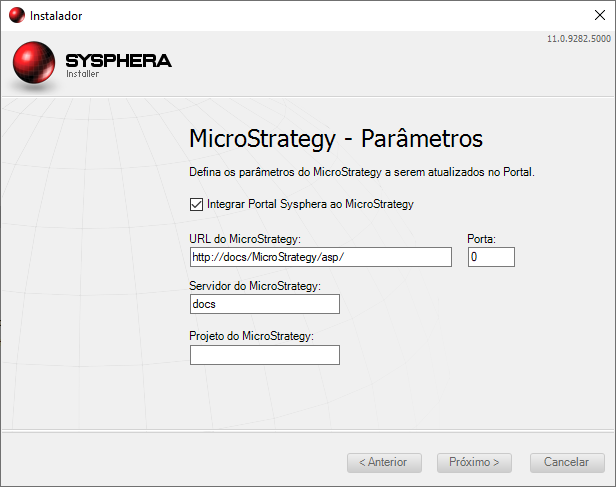Click the 'Porta:' label
The image size is (616, 487).
[482, 239]
